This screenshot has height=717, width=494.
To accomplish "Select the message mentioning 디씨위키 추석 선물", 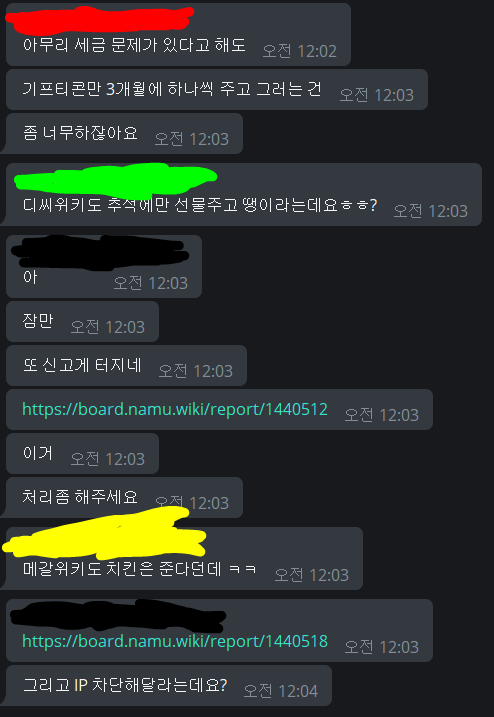I will click(200, 205).
